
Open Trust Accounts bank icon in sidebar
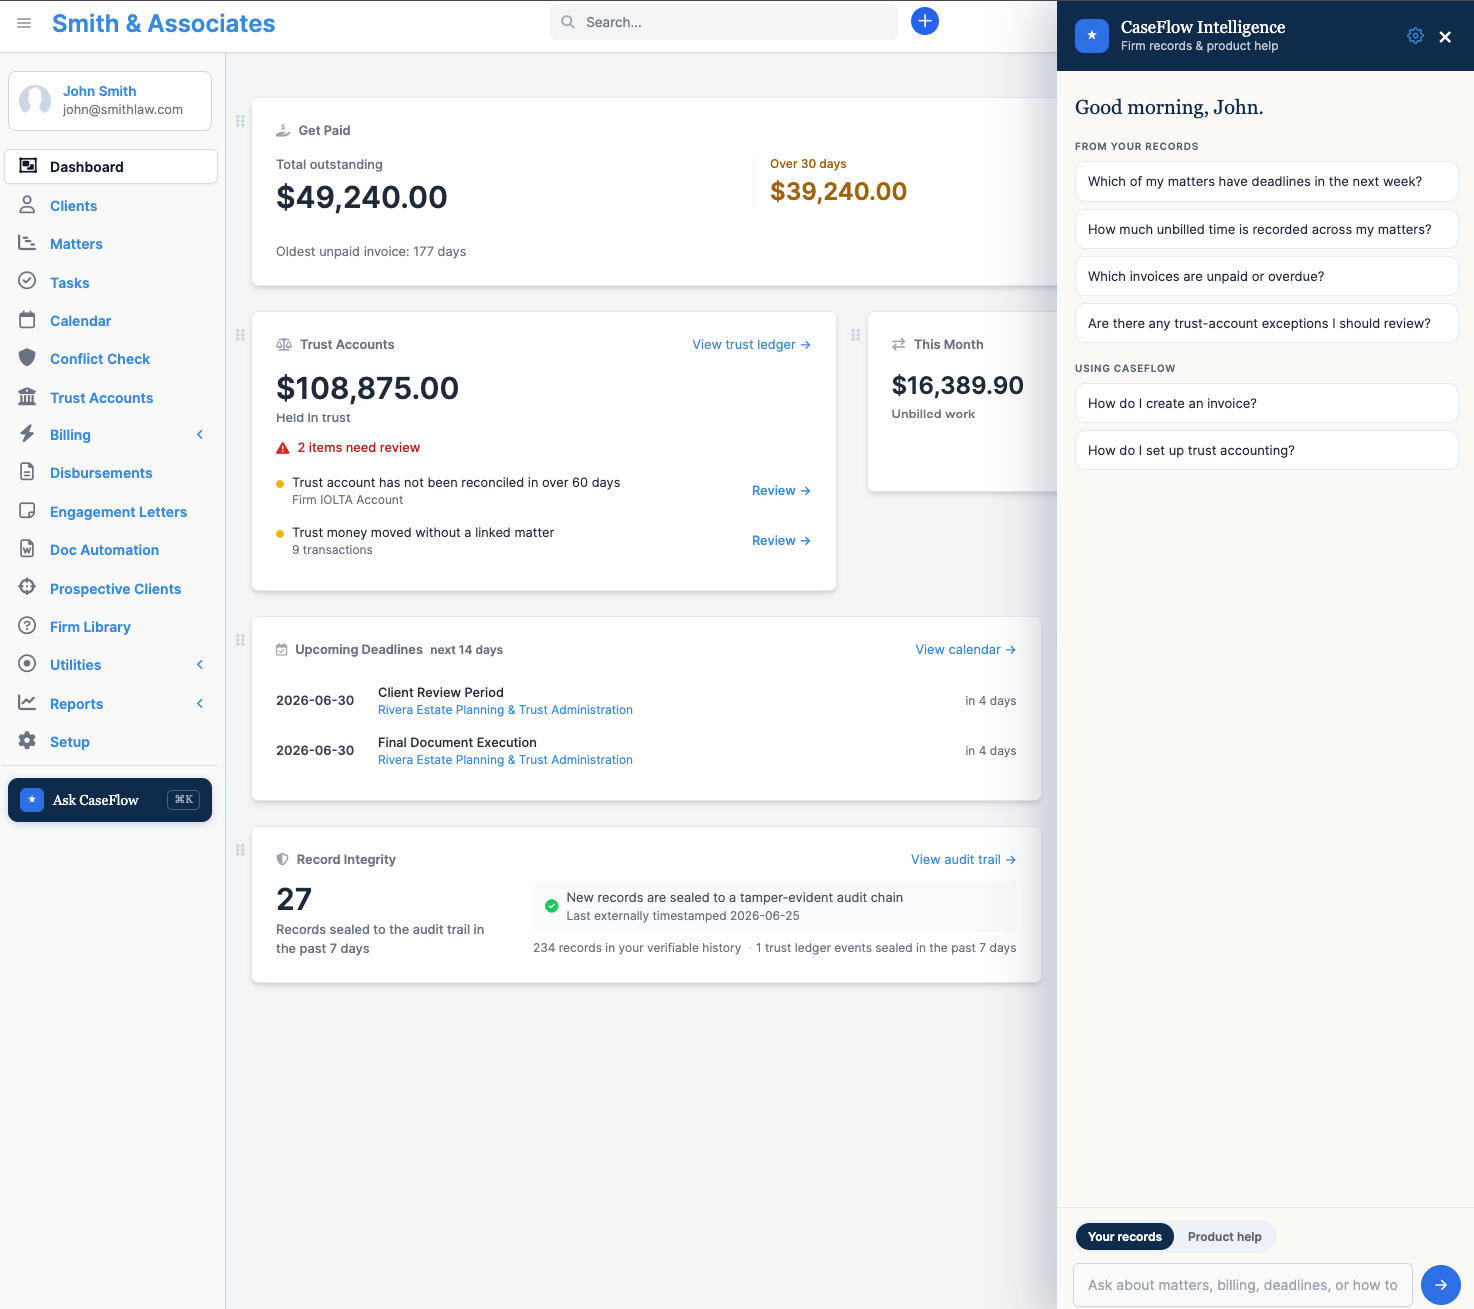click(x=27, y=397)
